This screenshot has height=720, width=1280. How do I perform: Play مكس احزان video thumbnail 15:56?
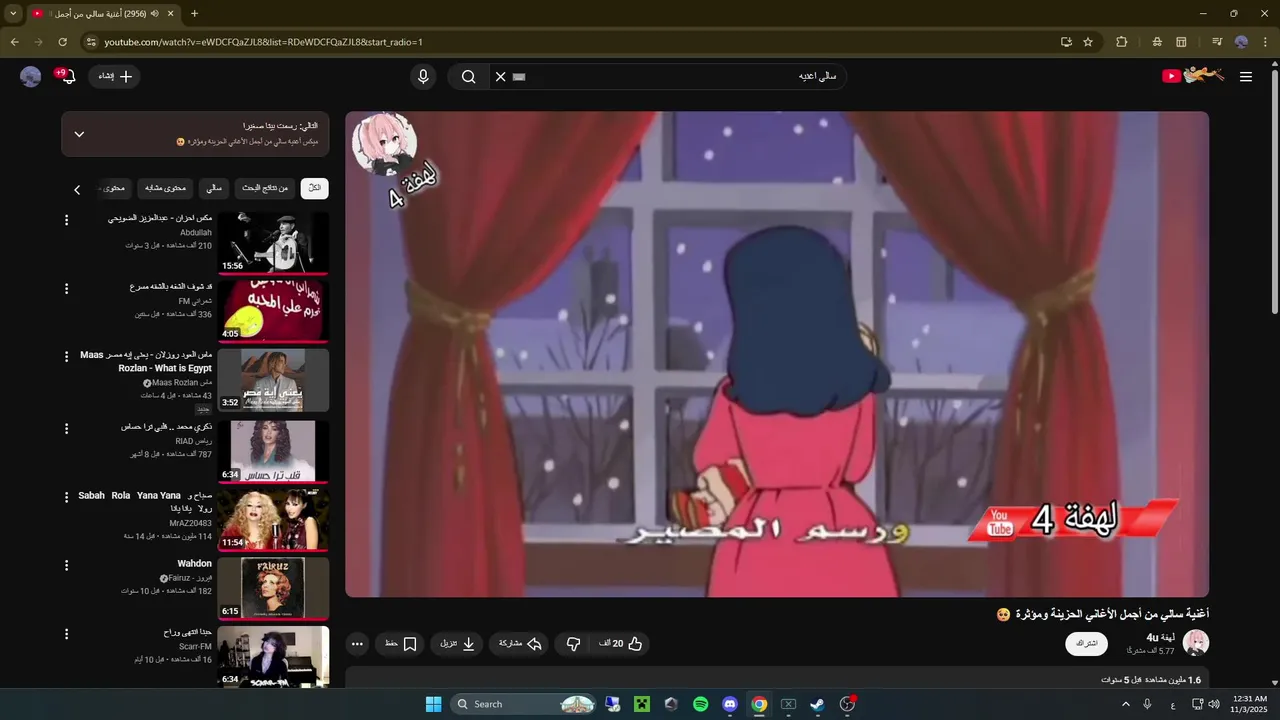(274, 241)
